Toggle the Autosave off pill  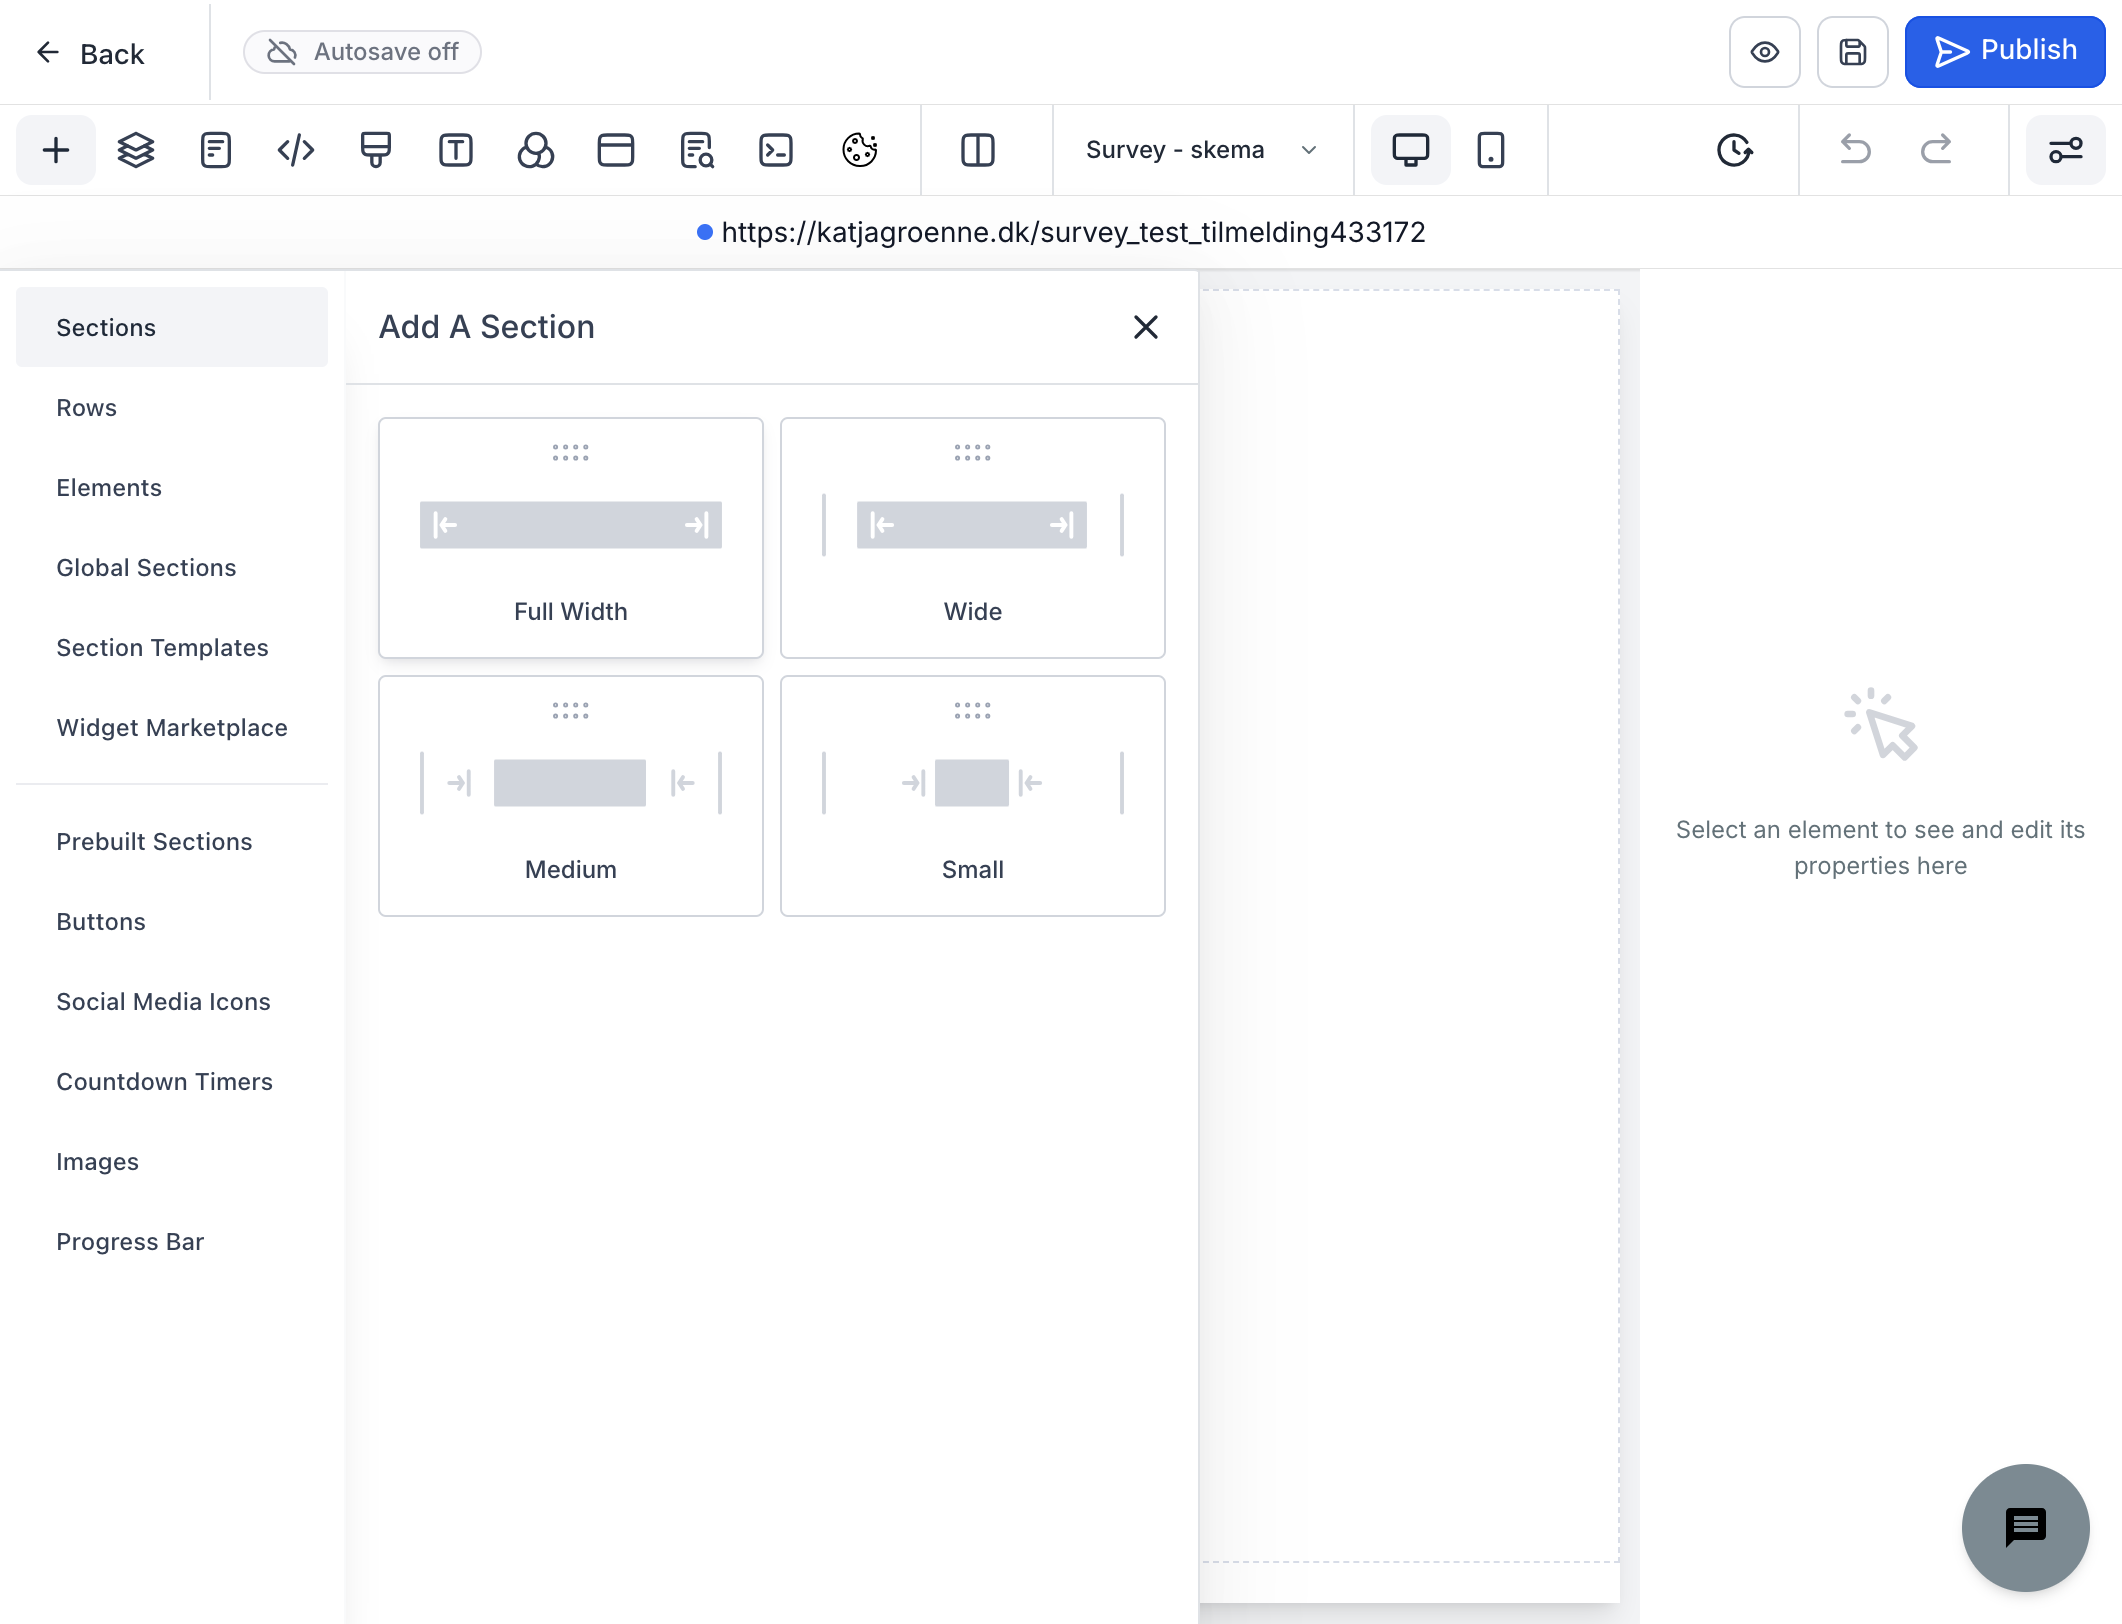tap(363, 52)
